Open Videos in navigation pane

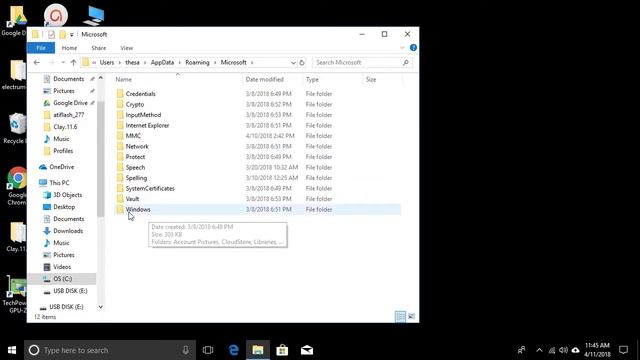pyautogui.click(x=62, y=267)
